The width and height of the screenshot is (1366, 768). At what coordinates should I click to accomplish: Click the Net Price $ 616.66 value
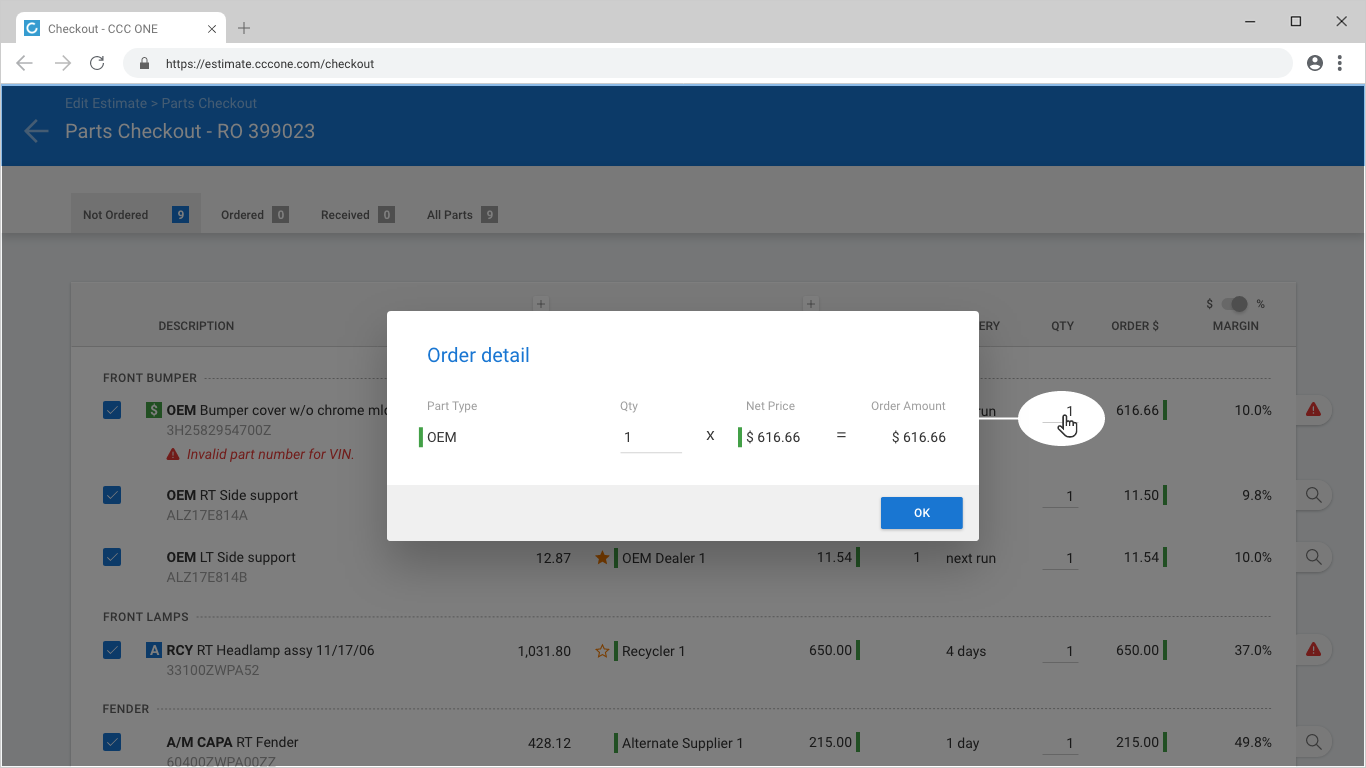(773, 437)
